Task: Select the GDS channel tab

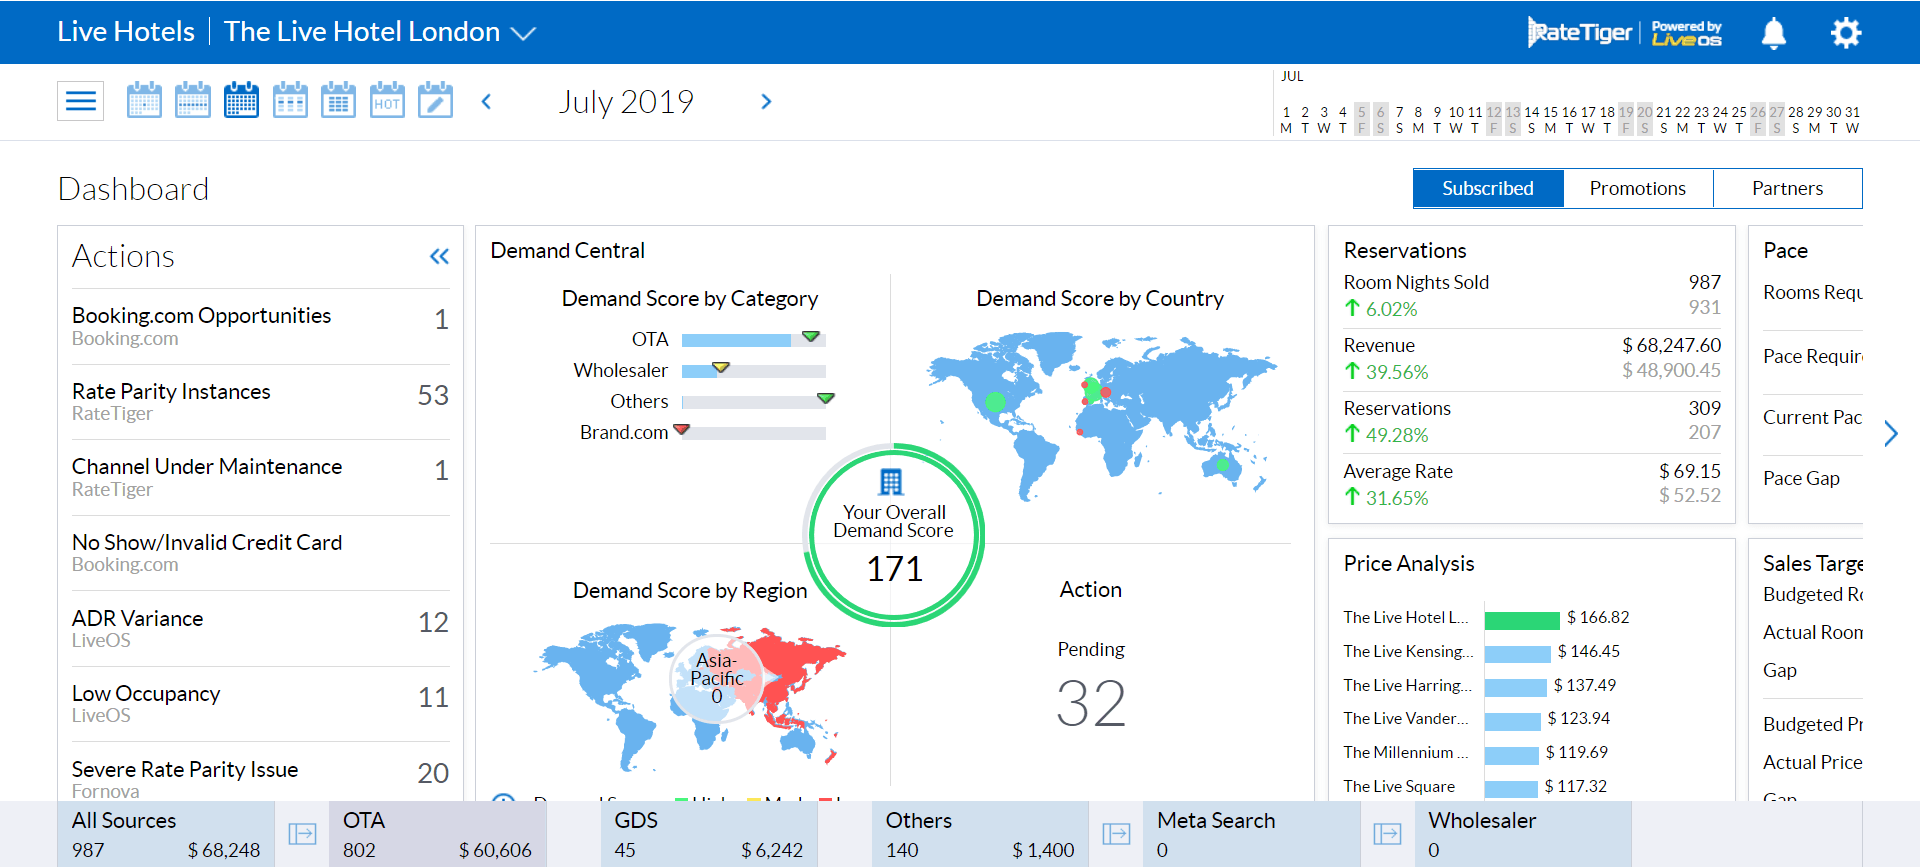Action: [708, 834]
